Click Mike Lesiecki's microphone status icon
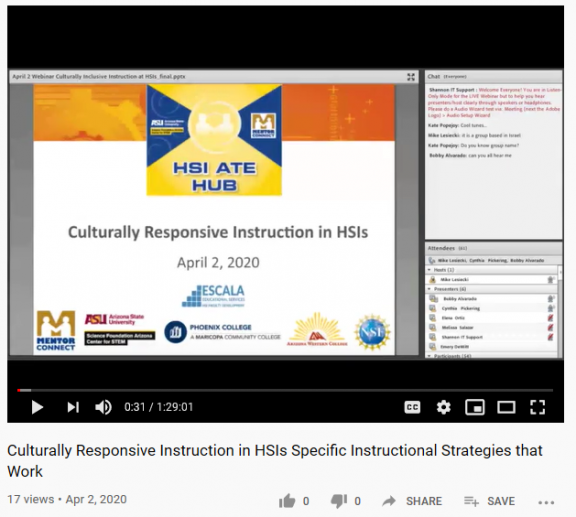576x517 pixels. [551, 280]
